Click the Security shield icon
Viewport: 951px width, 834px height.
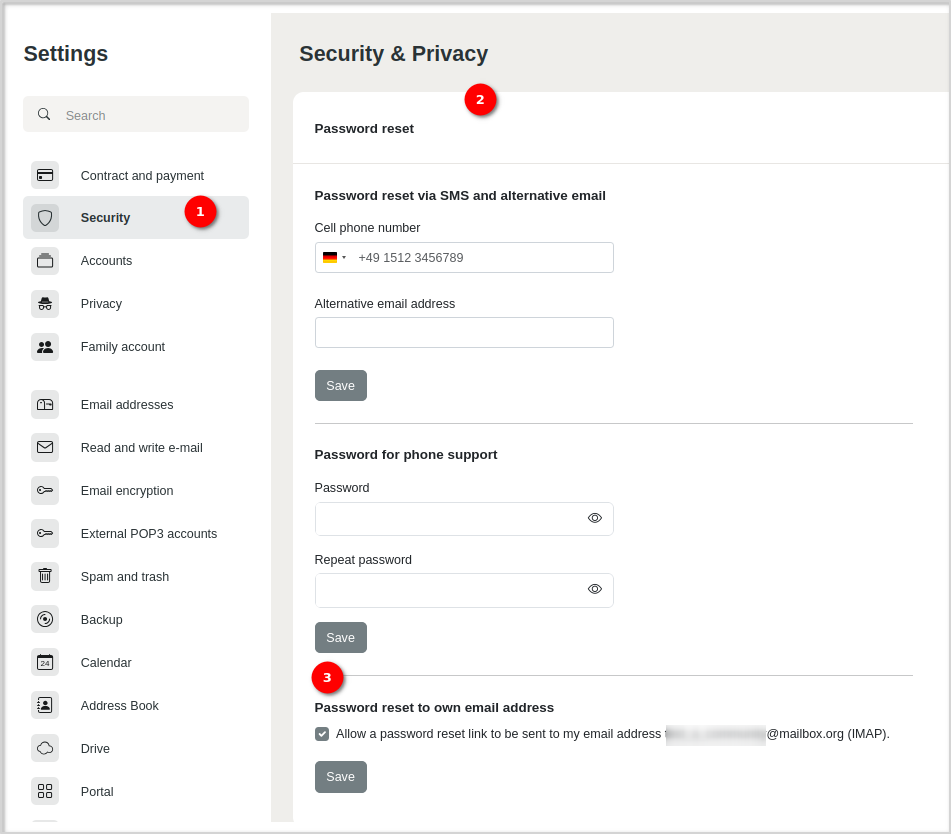pos(45,218)
